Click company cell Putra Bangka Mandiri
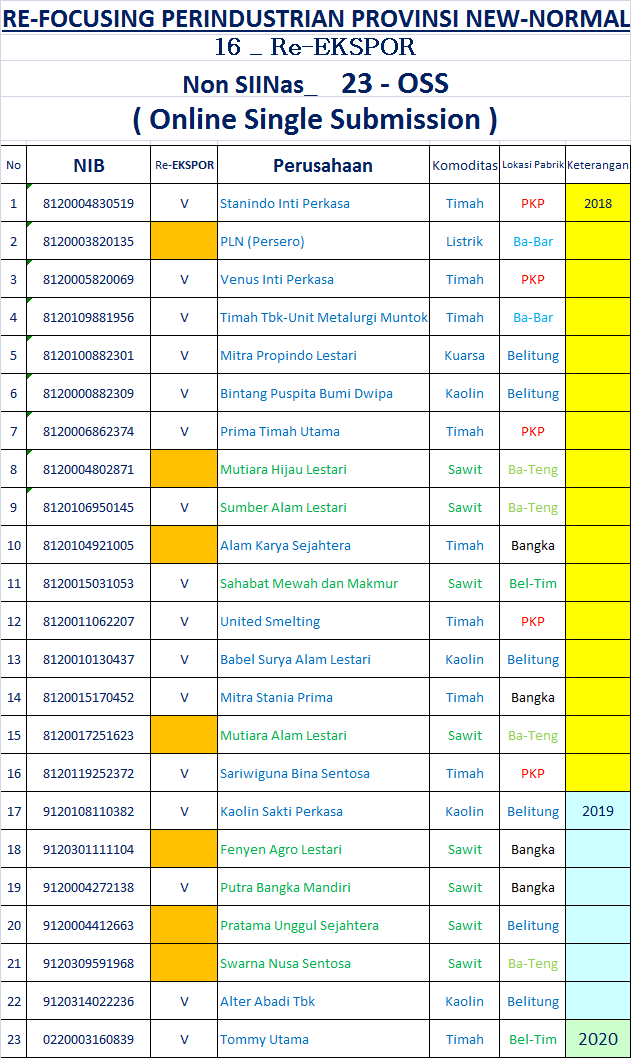The image size is (631, 1058). click(323, 887)
